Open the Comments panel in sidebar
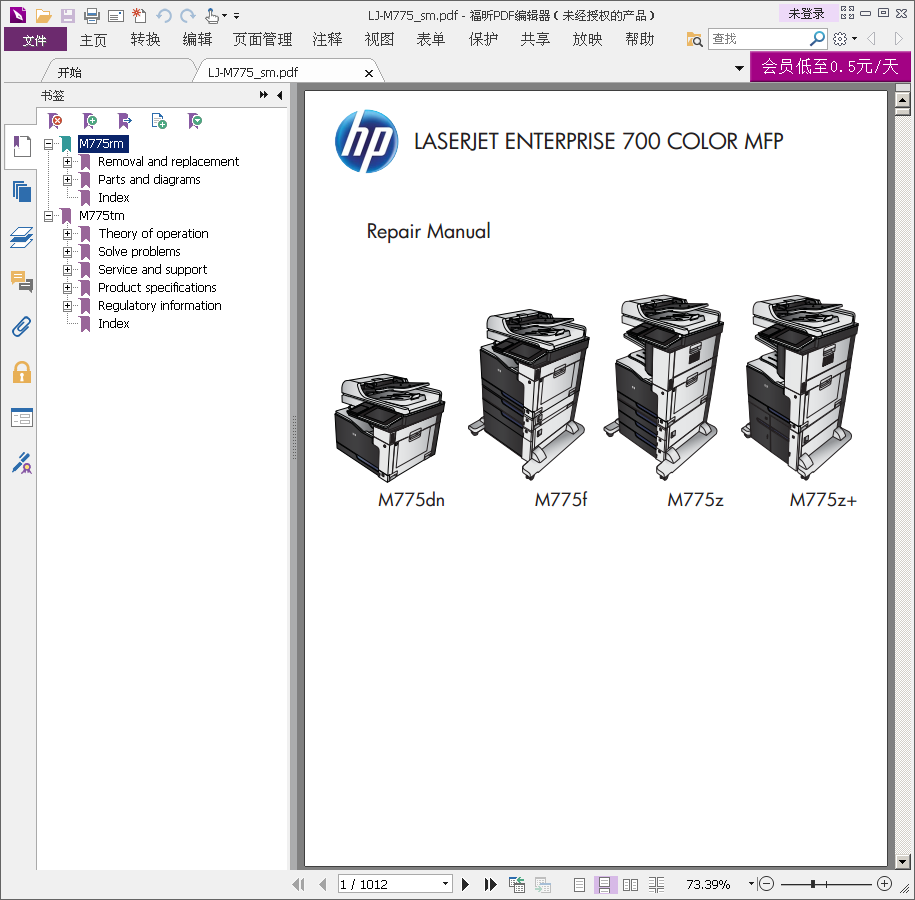915x900 pixels. (x=22, y=281)
